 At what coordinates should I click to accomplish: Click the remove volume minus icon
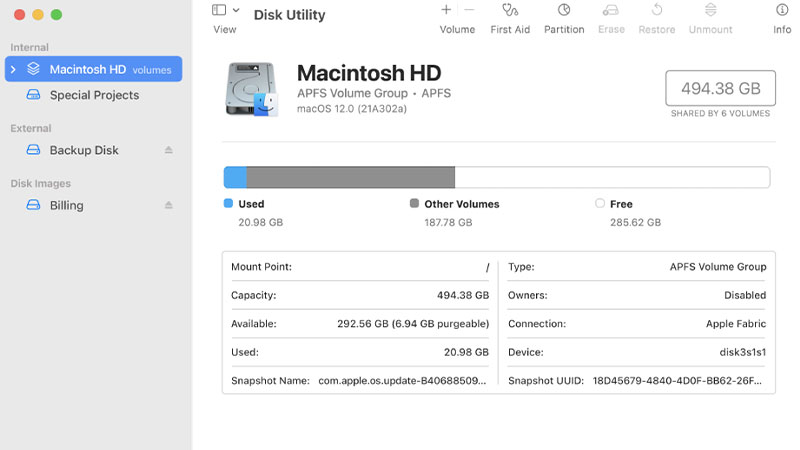coord(469,10)
